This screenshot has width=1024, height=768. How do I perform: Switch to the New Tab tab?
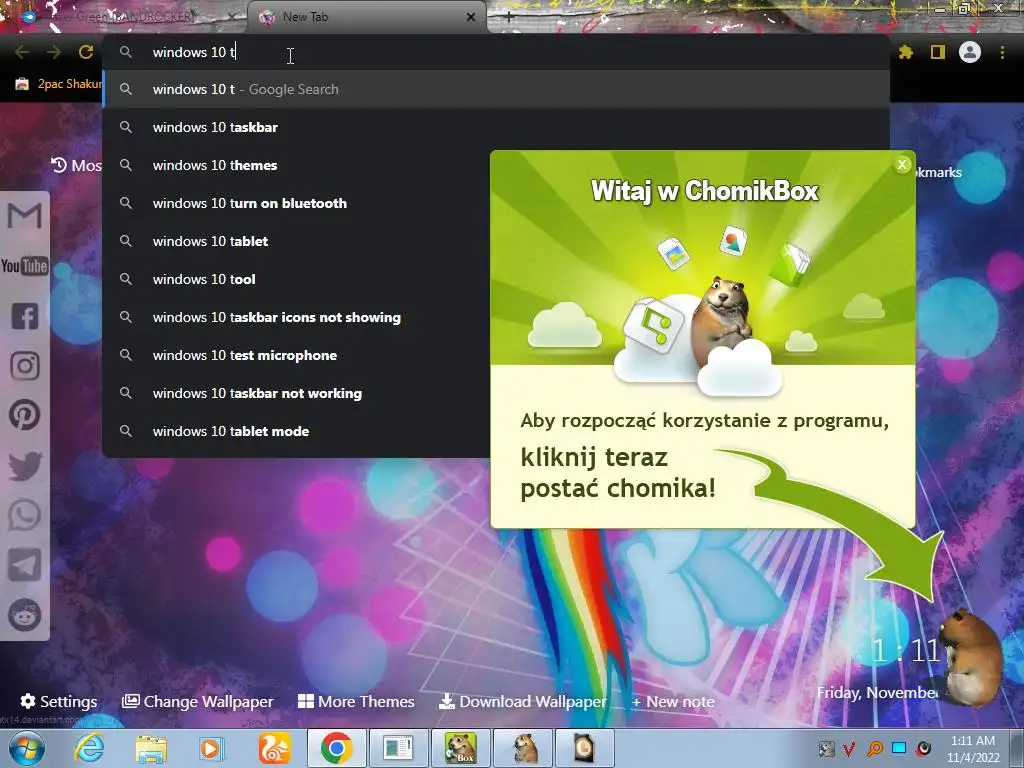[366, 17]
